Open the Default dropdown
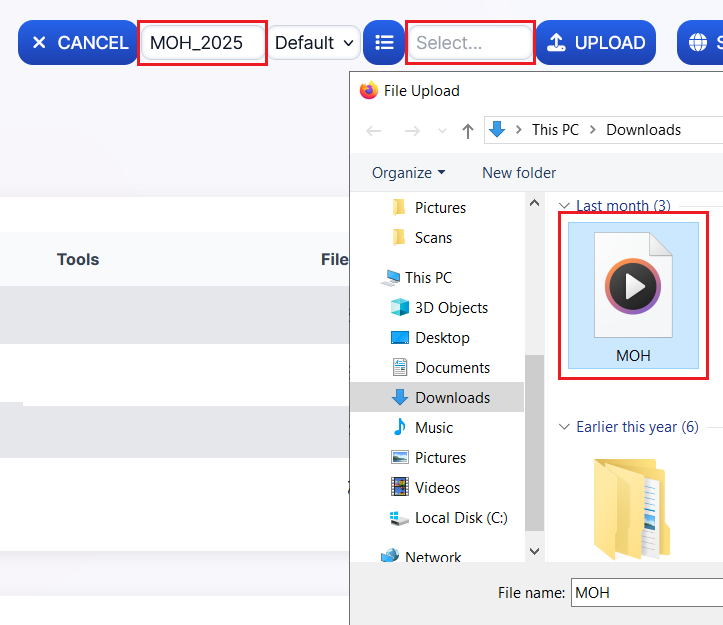Screen dimensions: 723x625 315,43
